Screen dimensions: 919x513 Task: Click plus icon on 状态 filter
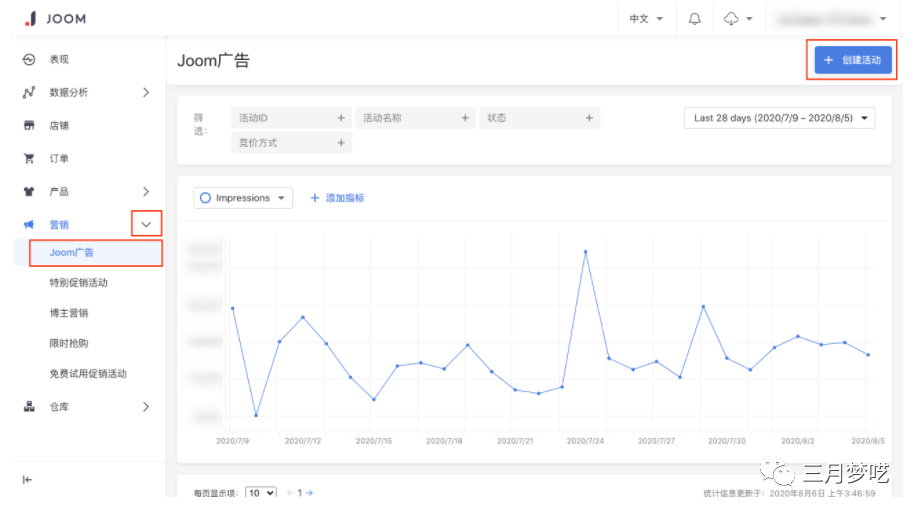[x=589, y=118]
